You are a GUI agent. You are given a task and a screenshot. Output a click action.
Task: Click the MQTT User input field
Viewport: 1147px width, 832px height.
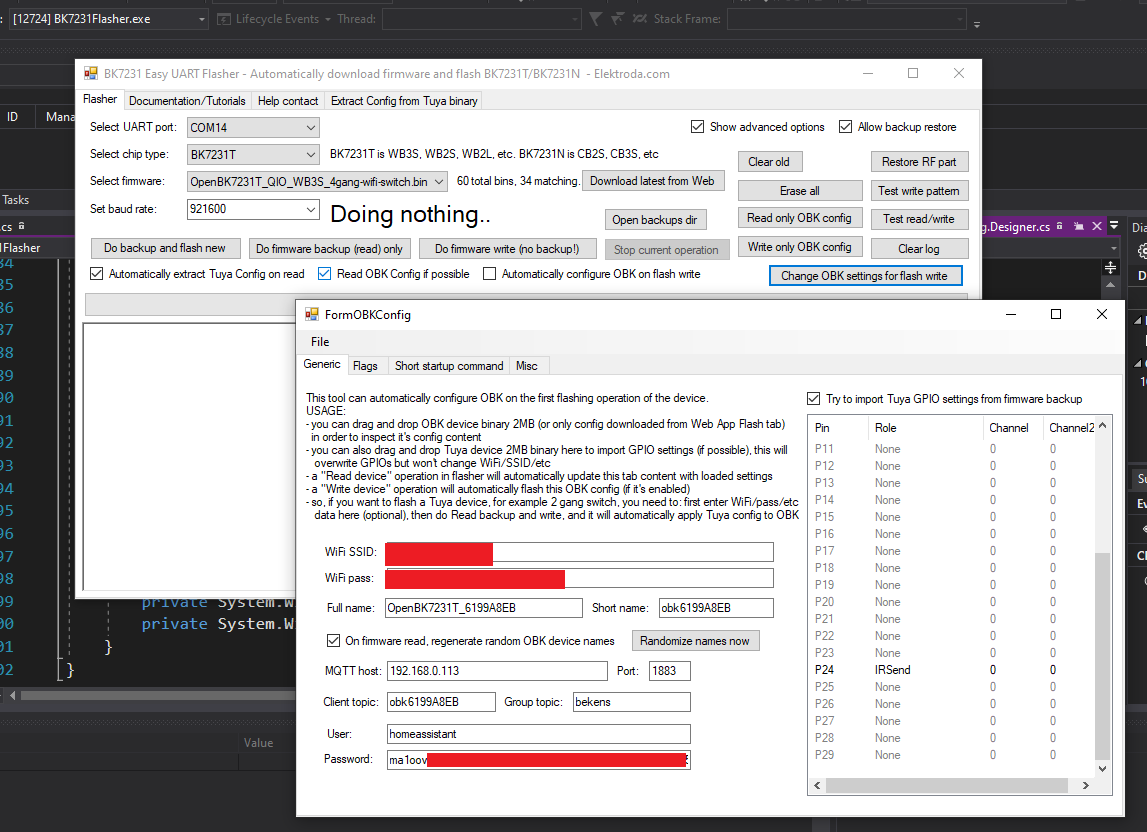pyautogui.click(x=539, y=734)
